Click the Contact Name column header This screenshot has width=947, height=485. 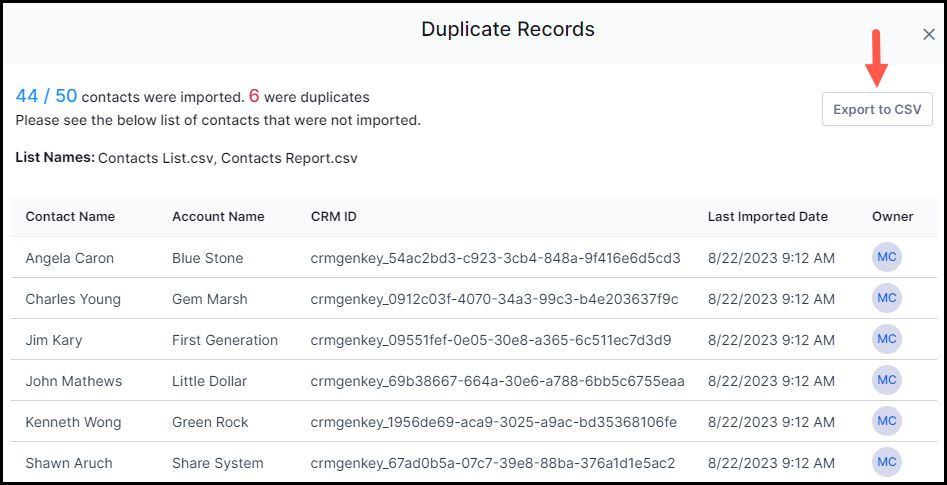[x=70, y=216]
